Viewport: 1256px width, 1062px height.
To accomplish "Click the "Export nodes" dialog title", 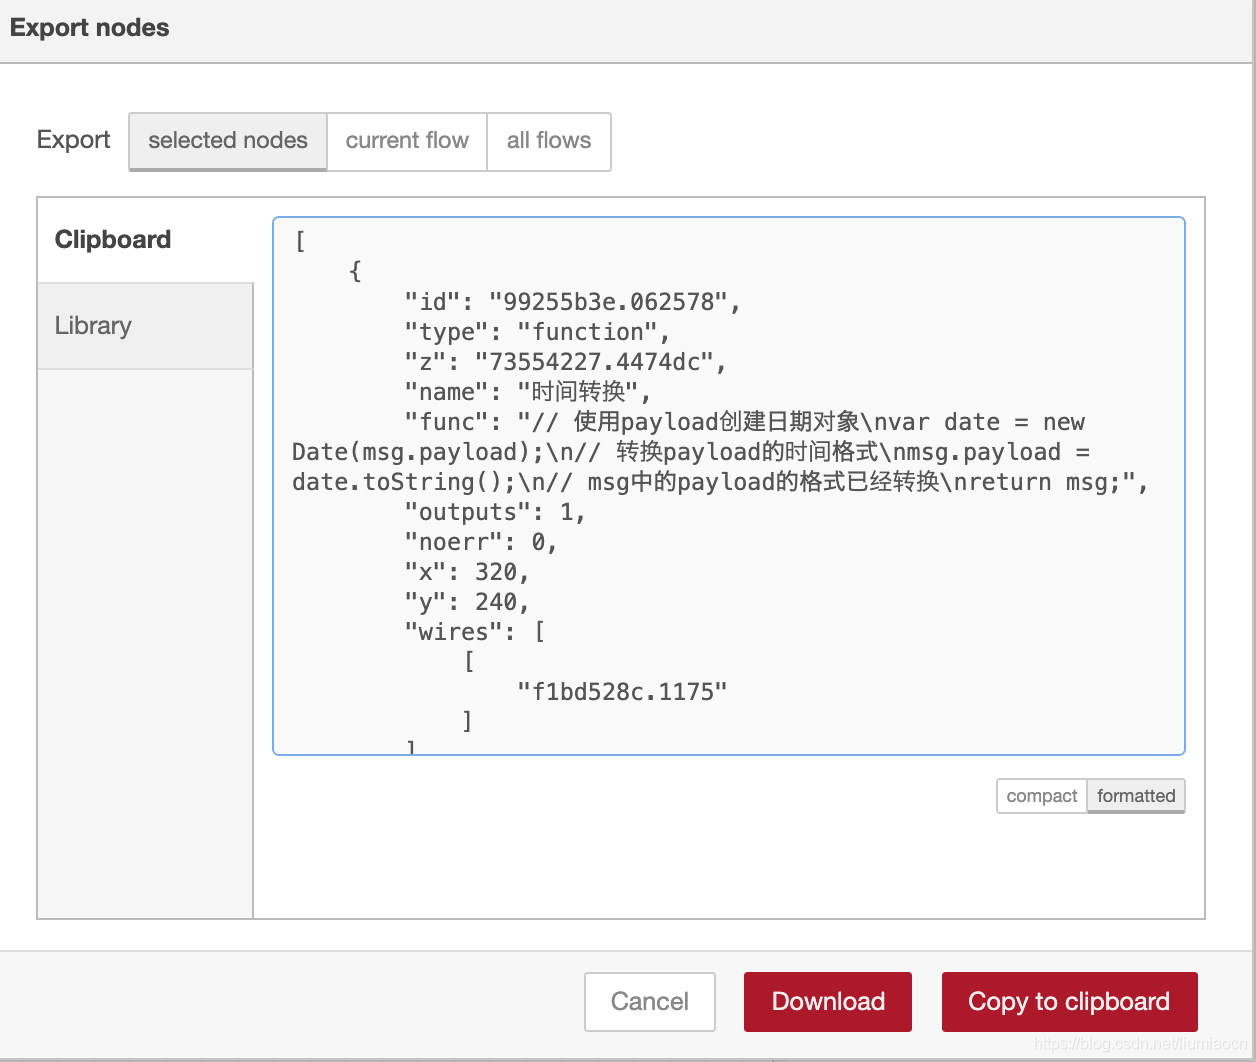I will coord(89,28).
